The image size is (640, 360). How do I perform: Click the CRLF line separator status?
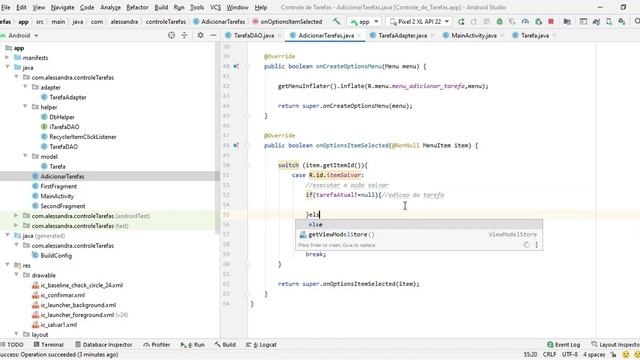pyautogui.click(x=549, y=354)
